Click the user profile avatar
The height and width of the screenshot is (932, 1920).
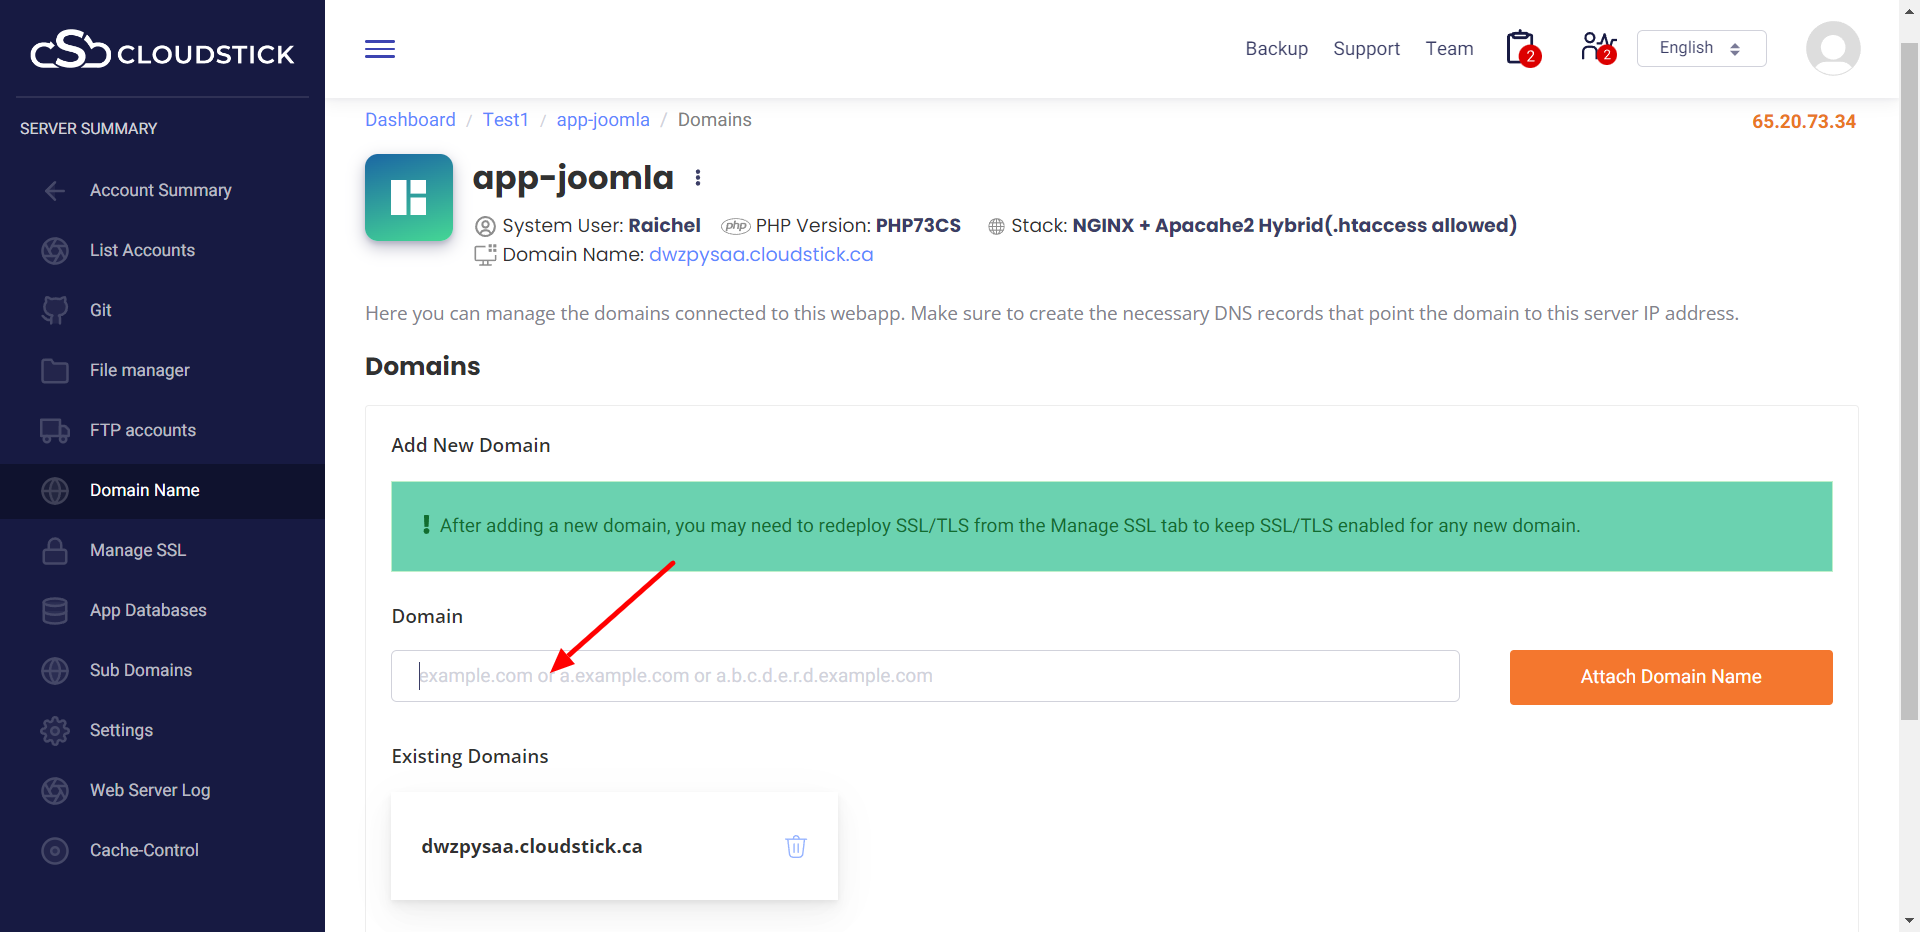tap(1832, 48)
